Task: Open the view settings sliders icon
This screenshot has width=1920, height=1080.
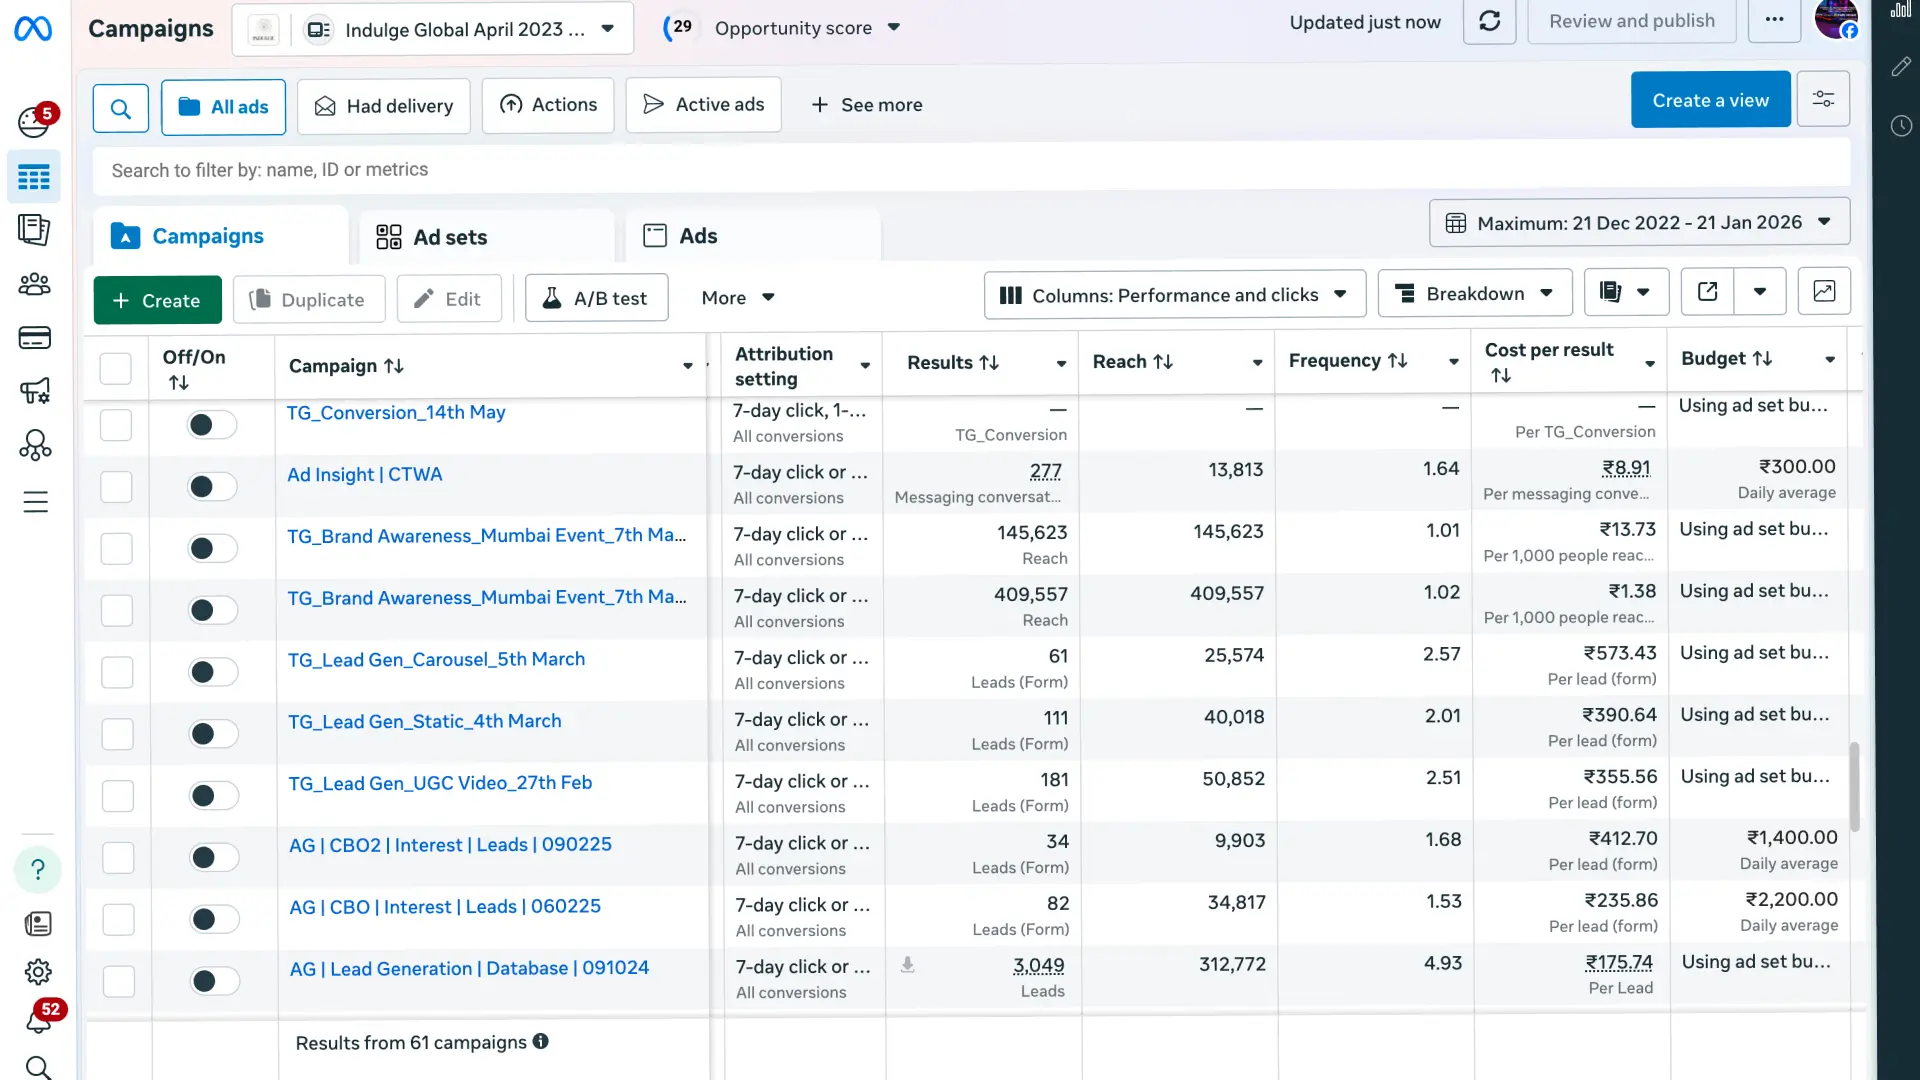Action: click(x=1823, y=100)
